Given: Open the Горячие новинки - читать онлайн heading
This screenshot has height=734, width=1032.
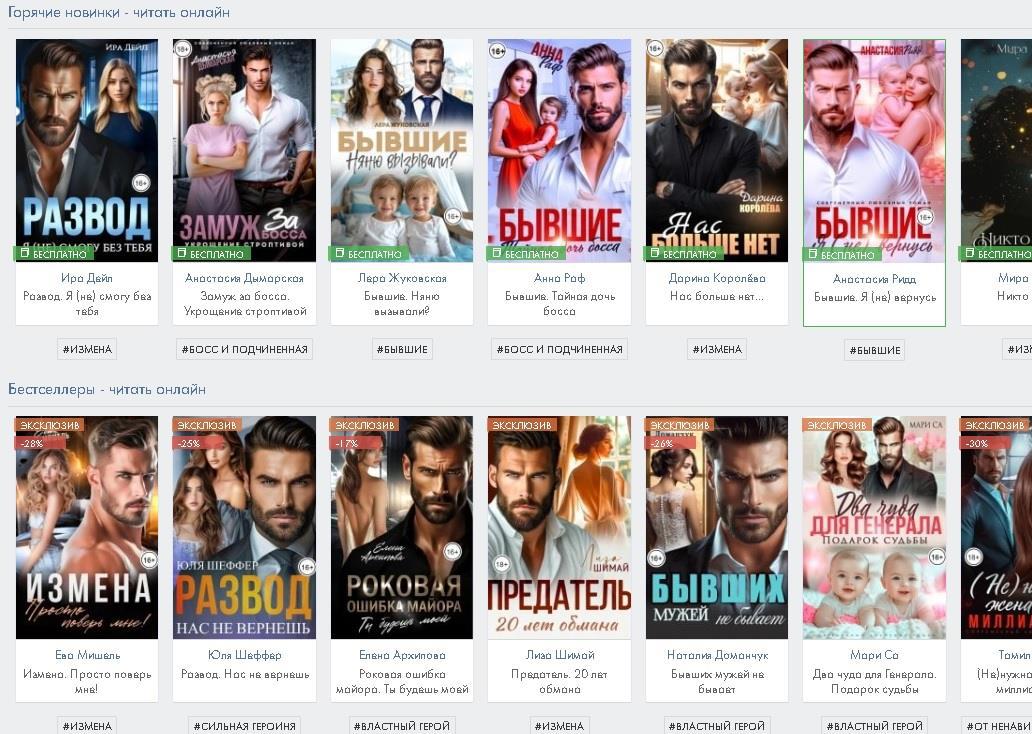Looking at the screenshot, I should pyautogui.click(x=118, y=12).
